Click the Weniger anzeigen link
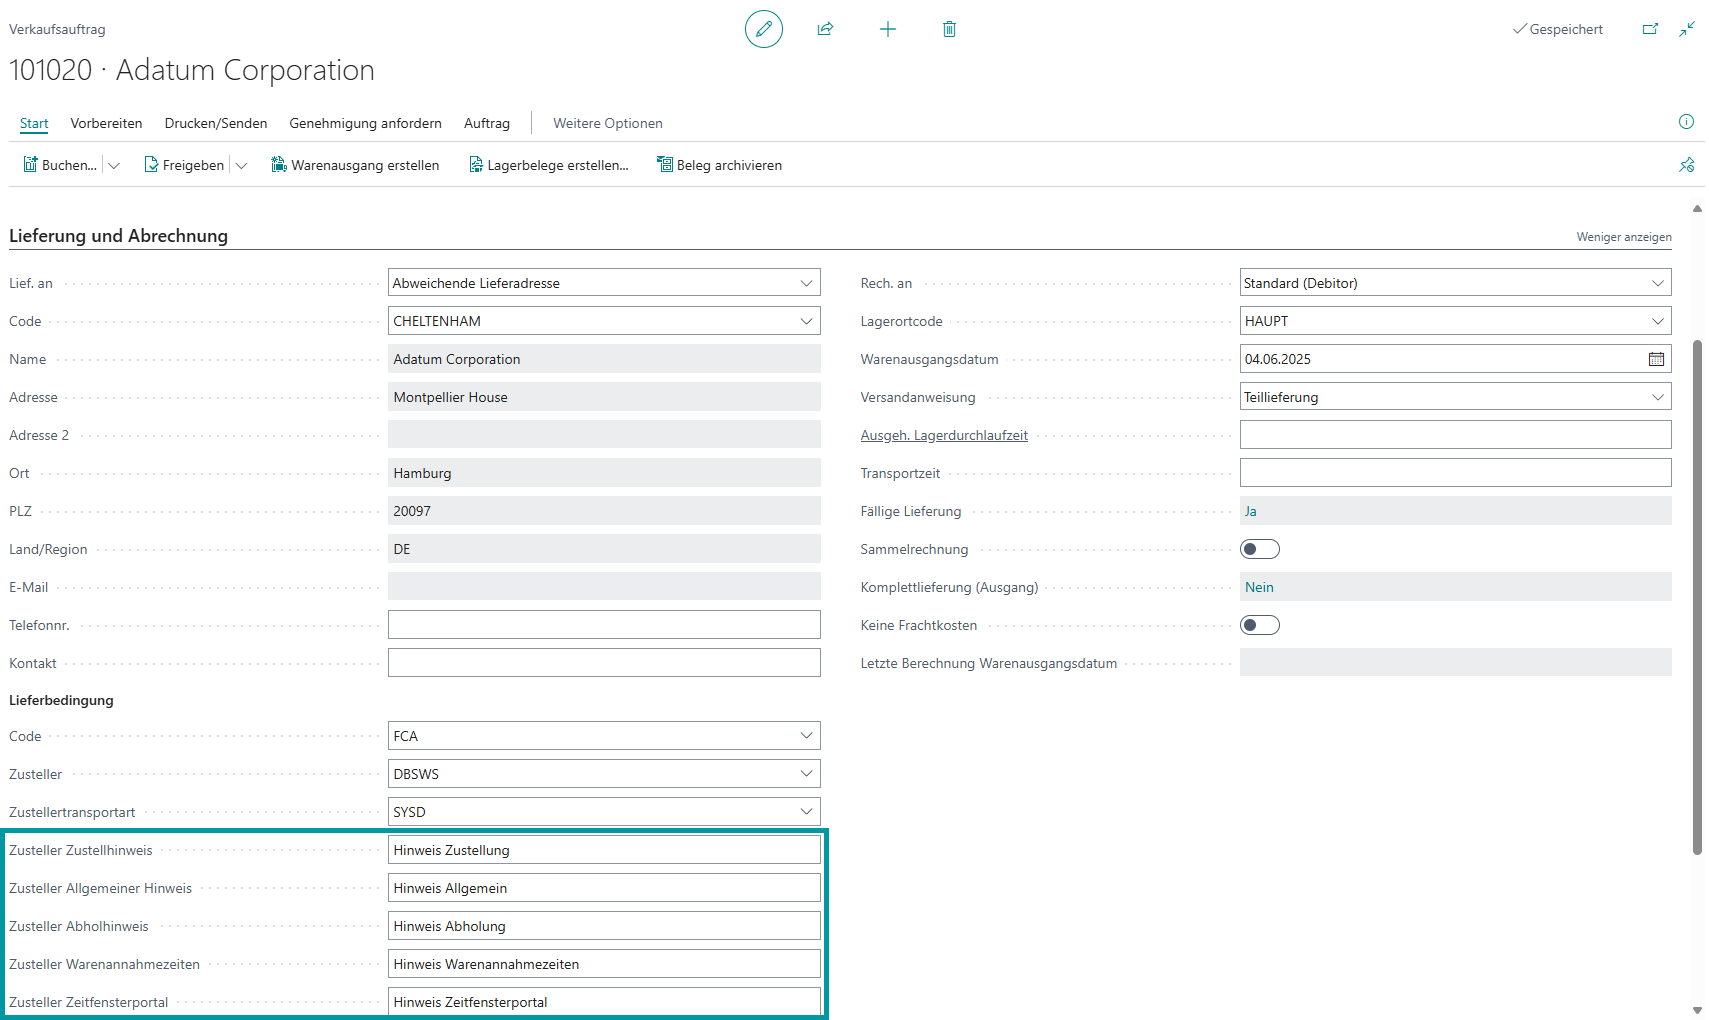 1623,237
